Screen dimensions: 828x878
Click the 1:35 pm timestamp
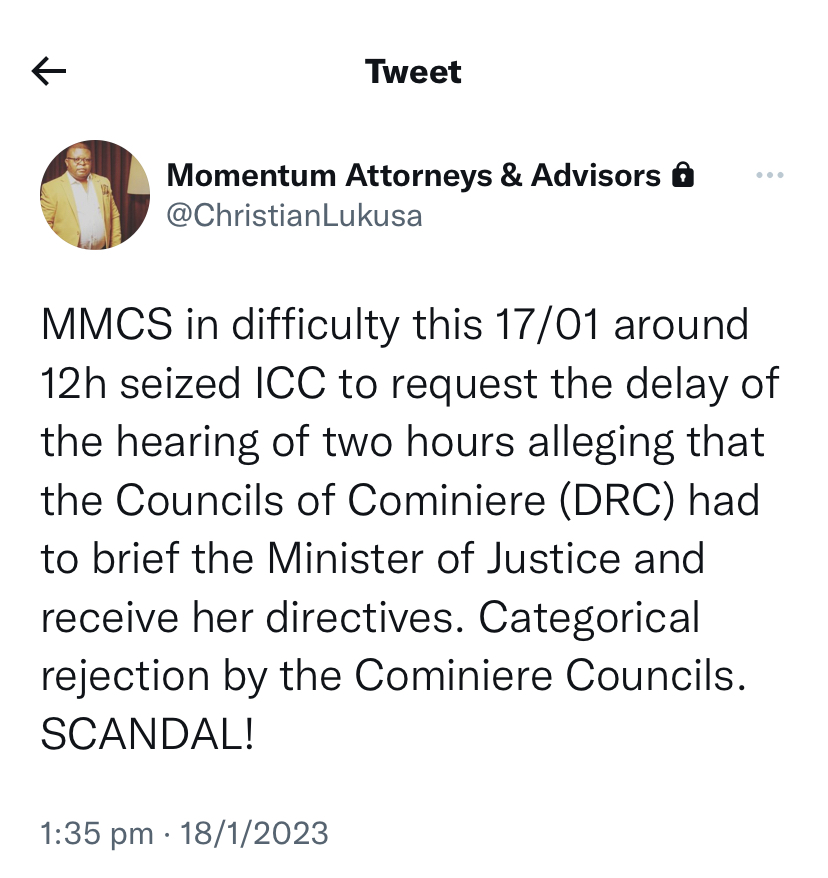coord(97,832)
